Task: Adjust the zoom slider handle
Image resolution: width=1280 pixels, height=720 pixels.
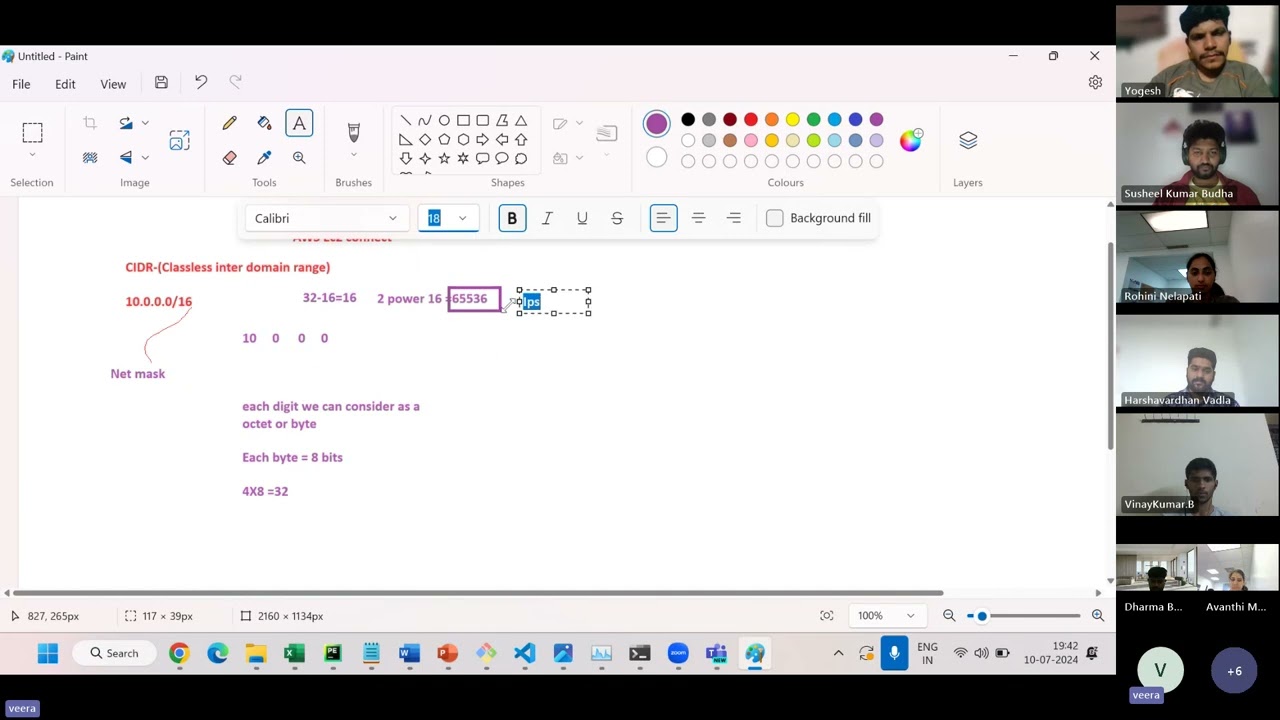Action: pos(982,616)
